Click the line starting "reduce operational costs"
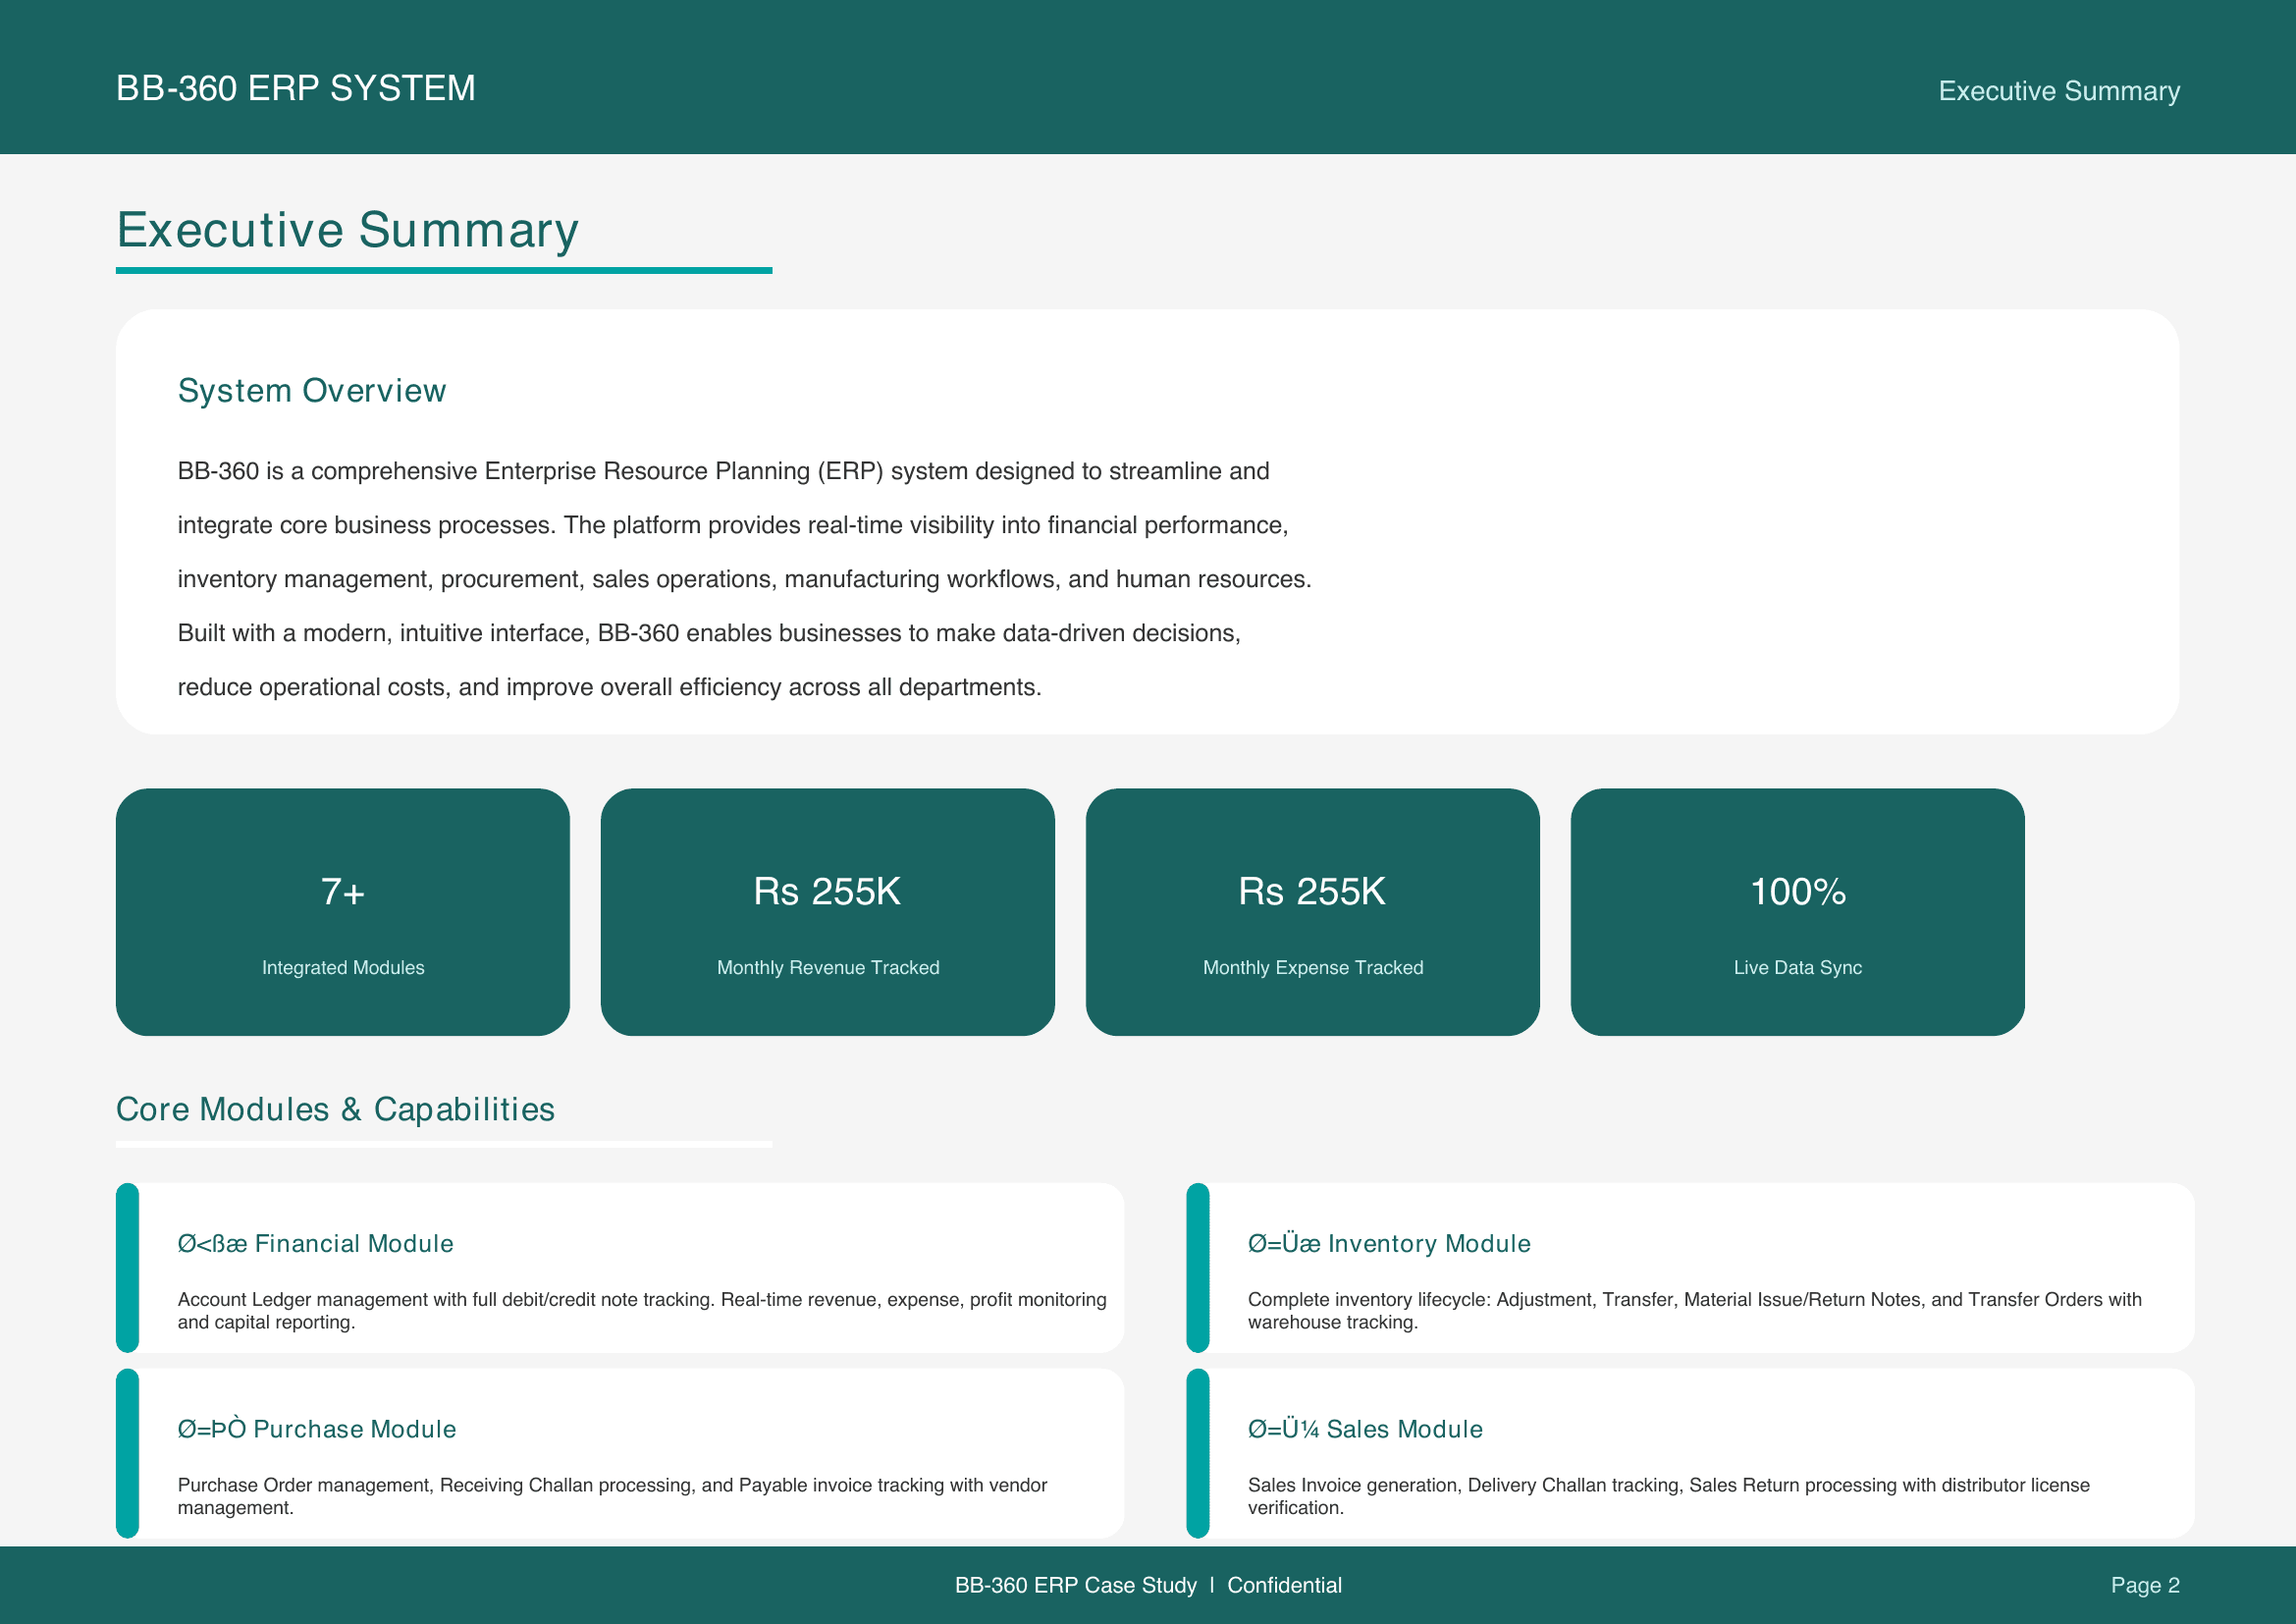Screen dimensions: 2296x1624 [x=609, y=687]
